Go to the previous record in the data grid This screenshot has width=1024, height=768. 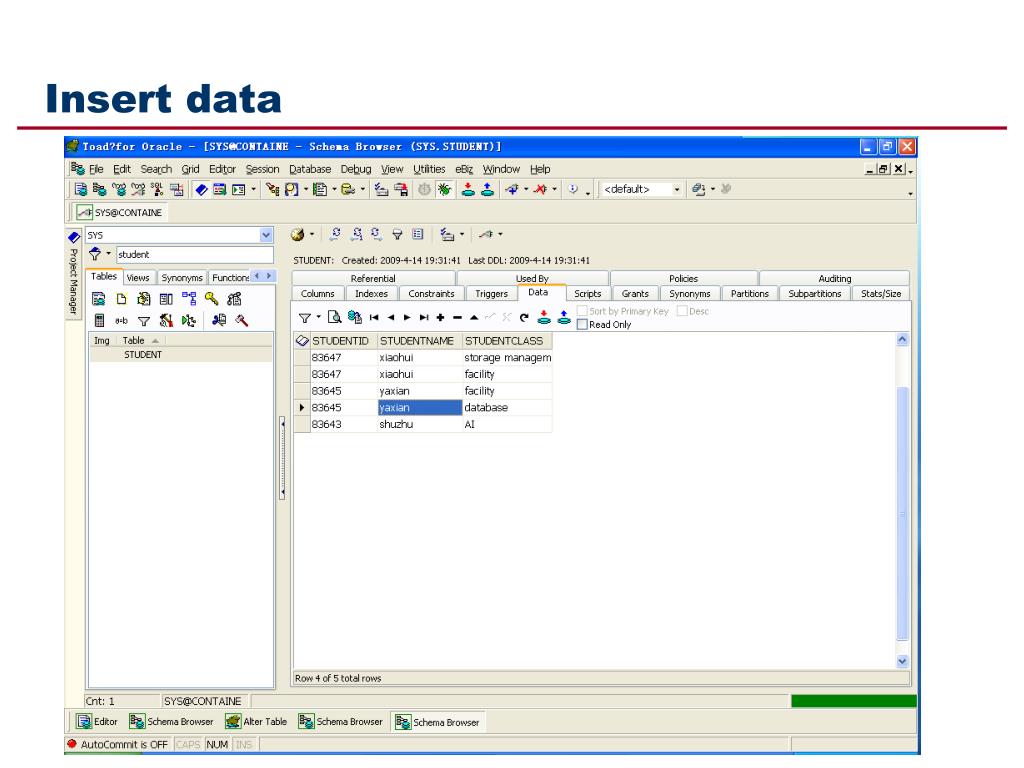[391, 317]
